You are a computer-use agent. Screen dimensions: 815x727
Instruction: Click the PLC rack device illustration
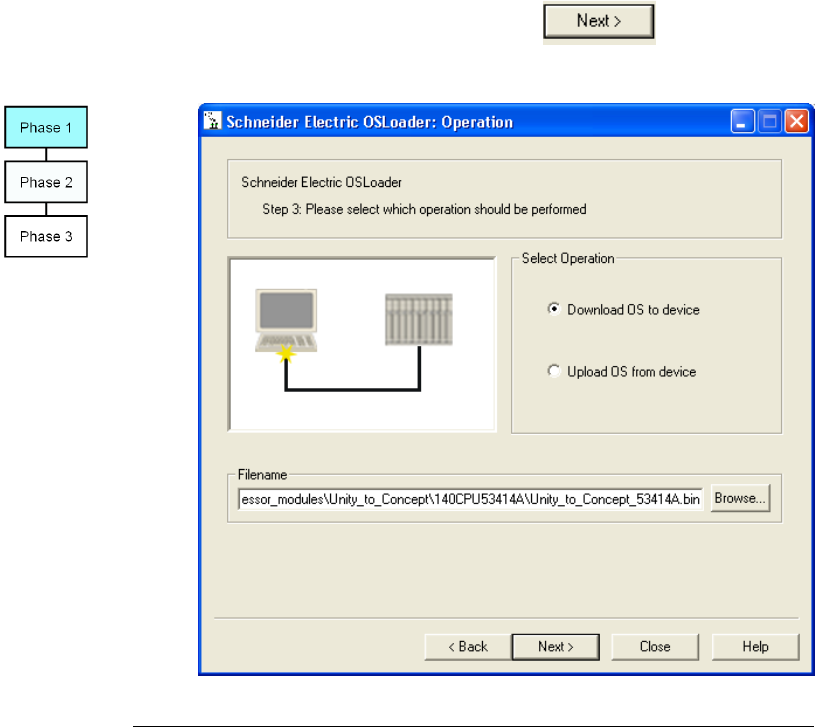click(419, 319)
